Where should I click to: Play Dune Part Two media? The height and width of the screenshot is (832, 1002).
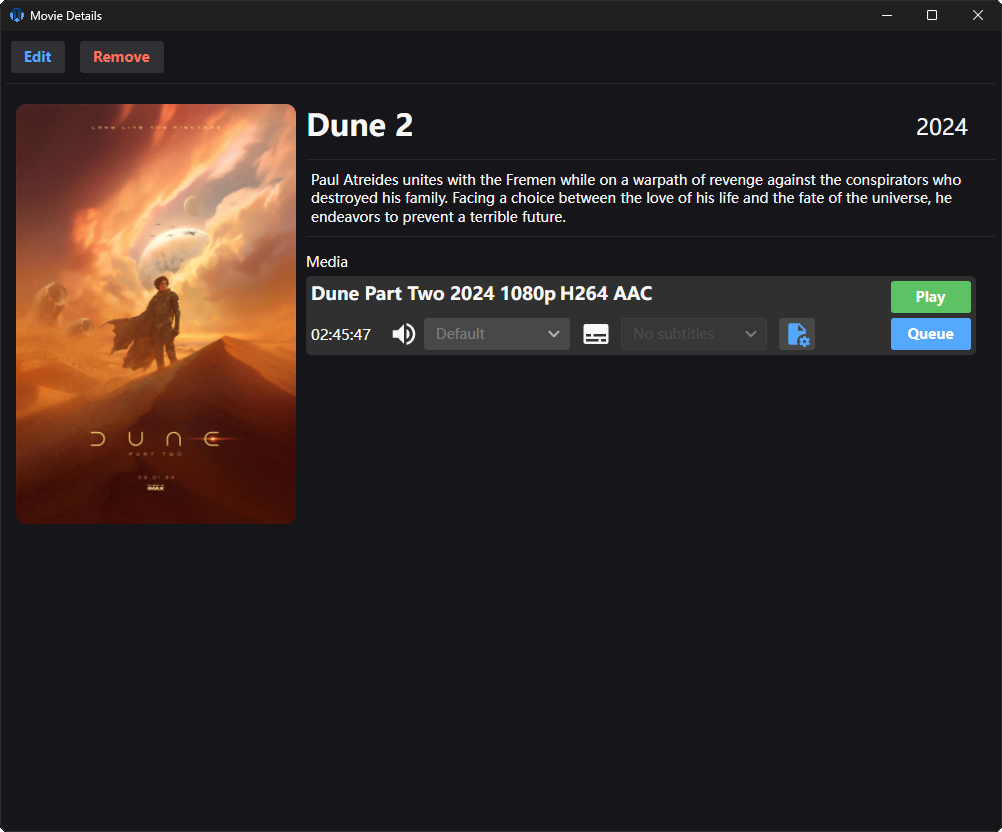click(930, 297)
